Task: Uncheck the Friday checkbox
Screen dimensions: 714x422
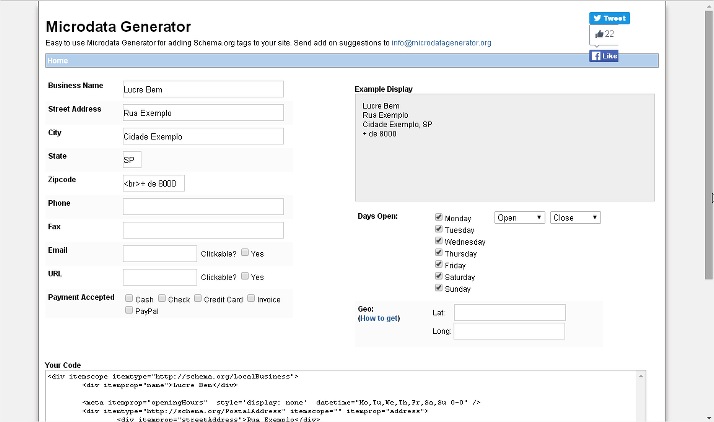Action: pyautogui.click(x=439, y=264)
